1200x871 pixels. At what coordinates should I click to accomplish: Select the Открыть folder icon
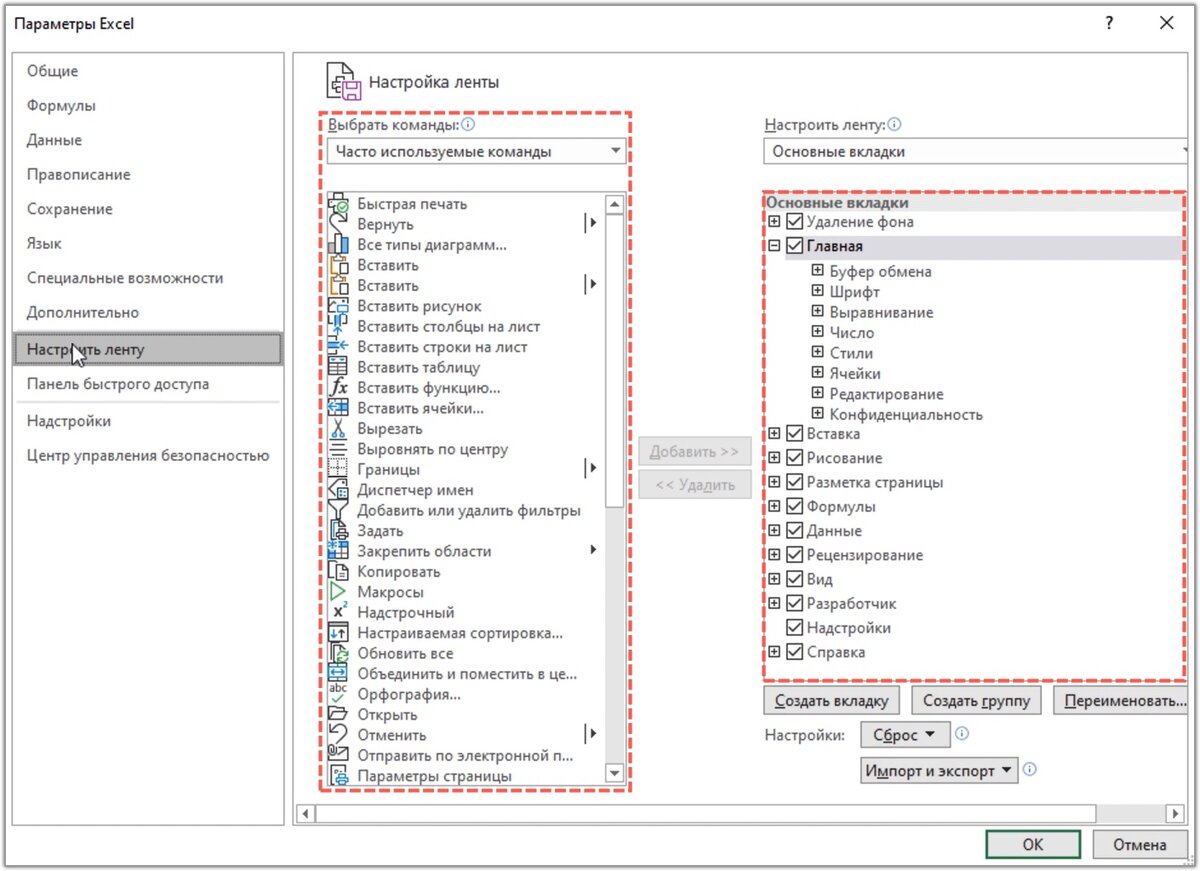tap(338, 715)
